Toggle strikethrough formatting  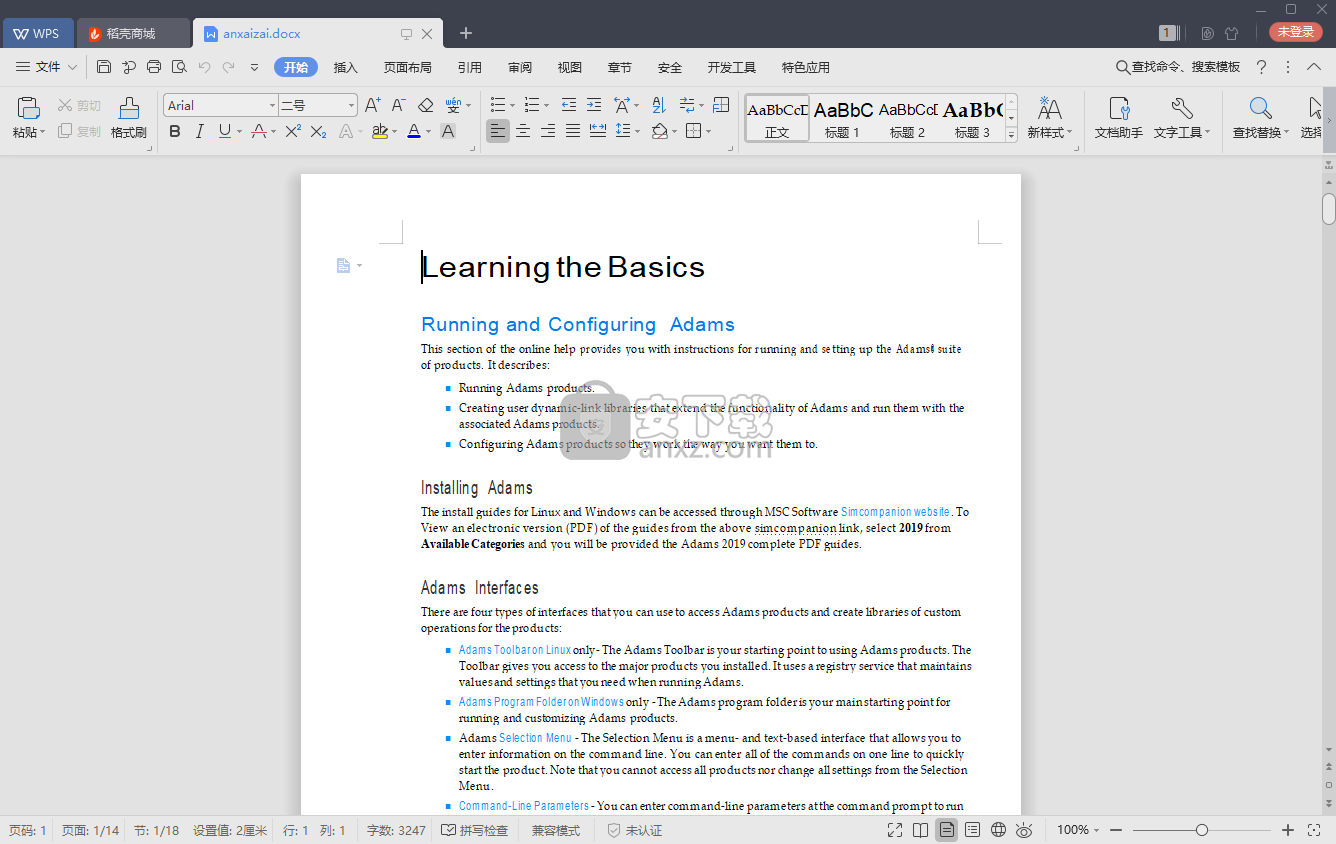259,131
